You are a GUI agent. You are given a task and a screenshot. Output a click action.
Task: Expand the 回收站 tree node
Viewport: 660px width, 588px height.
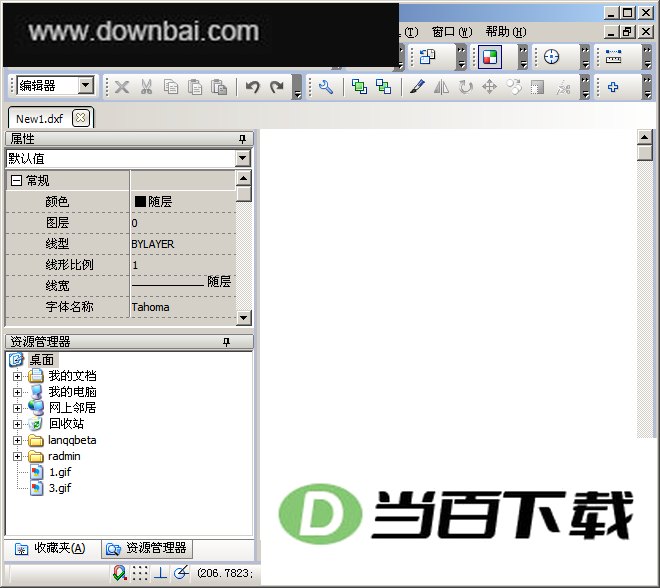tap(17, 424)
